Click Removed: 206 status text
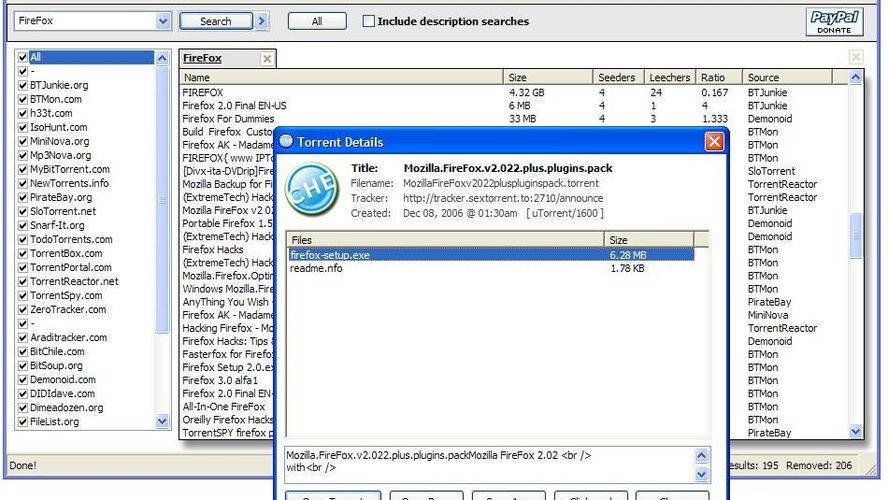 (819, 465)
